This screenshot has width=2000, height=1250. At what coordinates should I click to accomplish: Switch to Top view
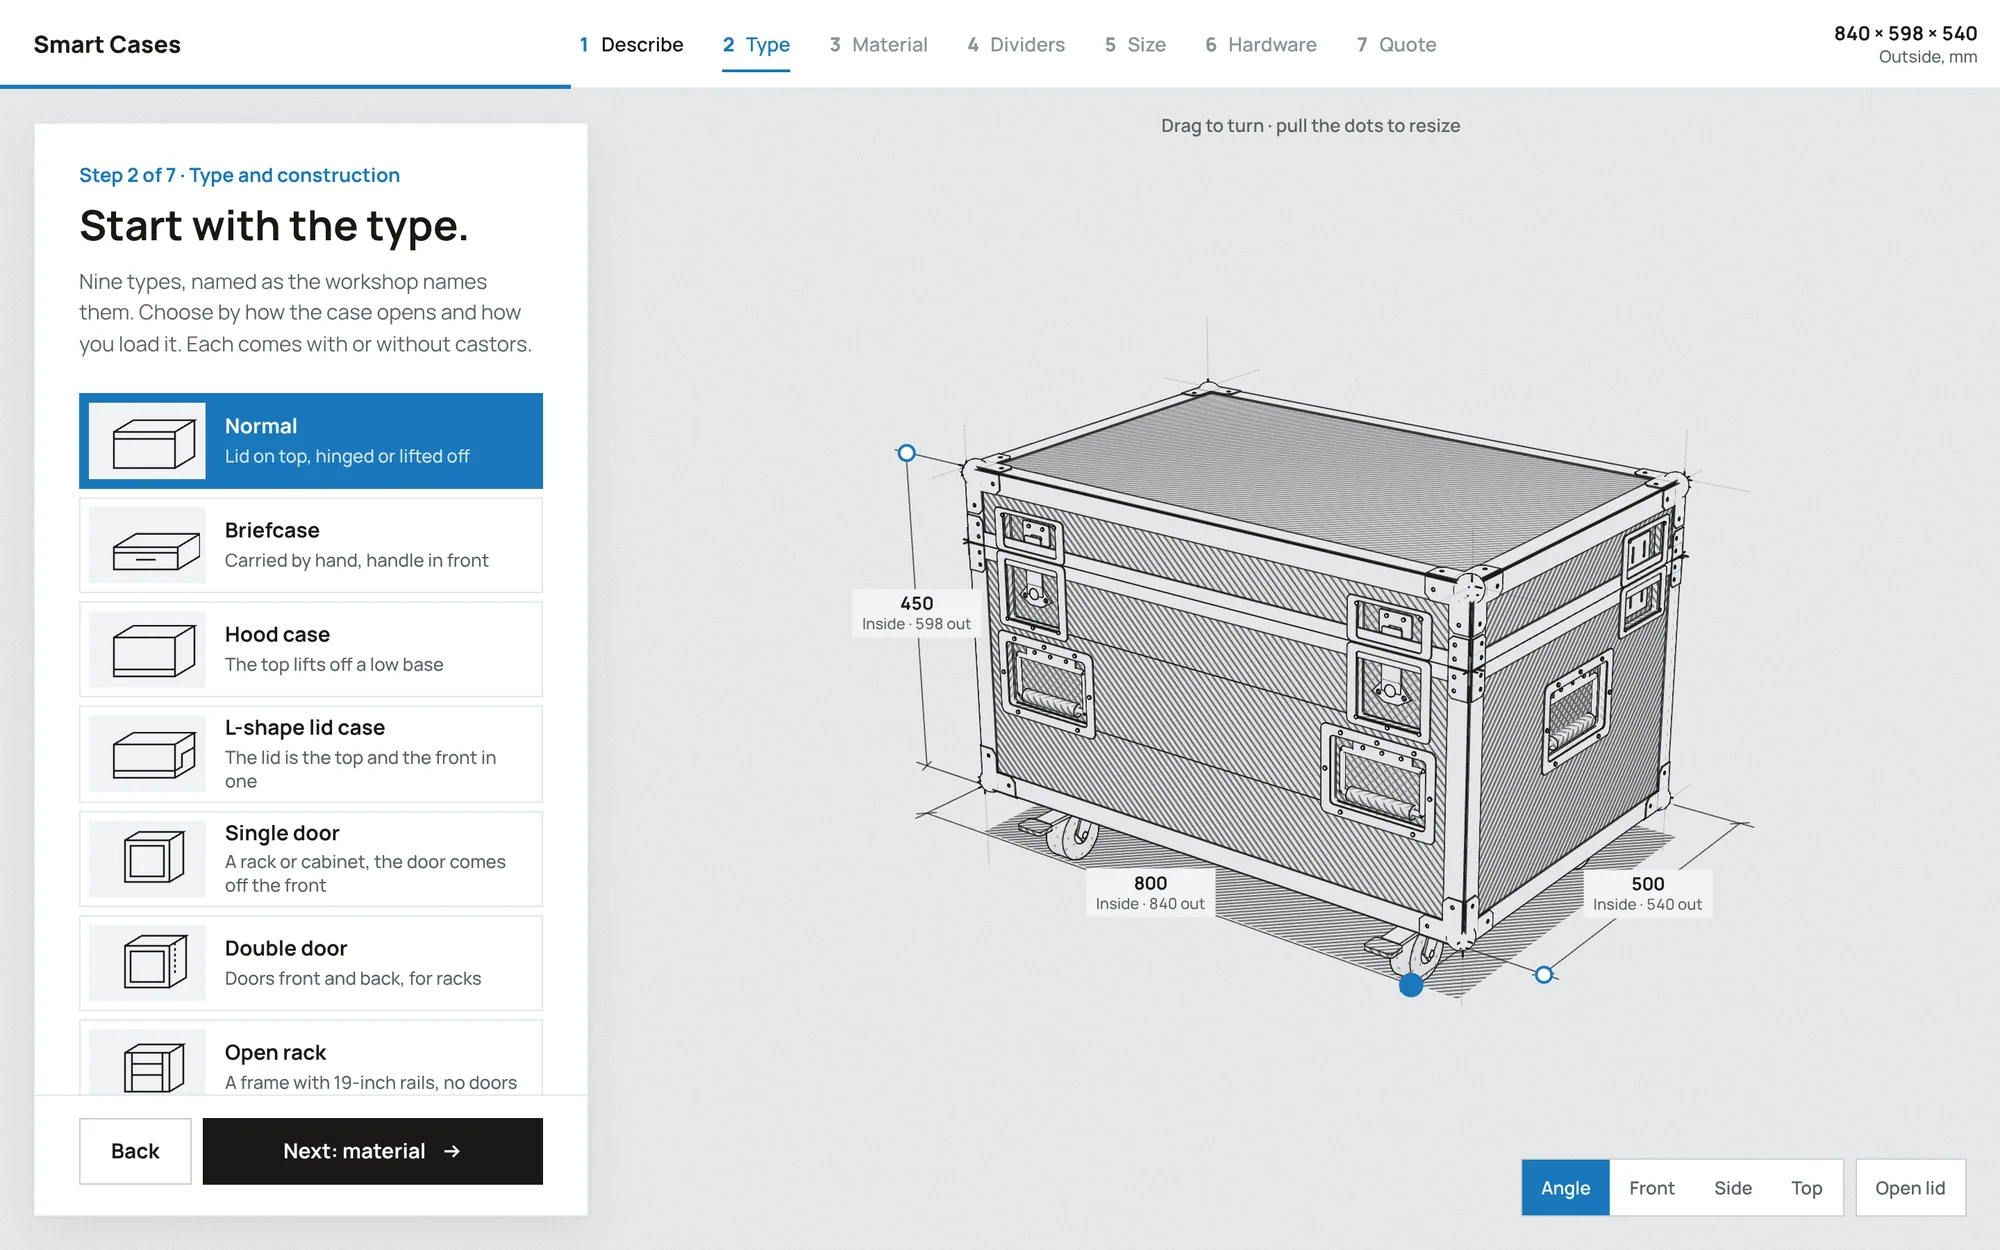pos(1806,1188)
